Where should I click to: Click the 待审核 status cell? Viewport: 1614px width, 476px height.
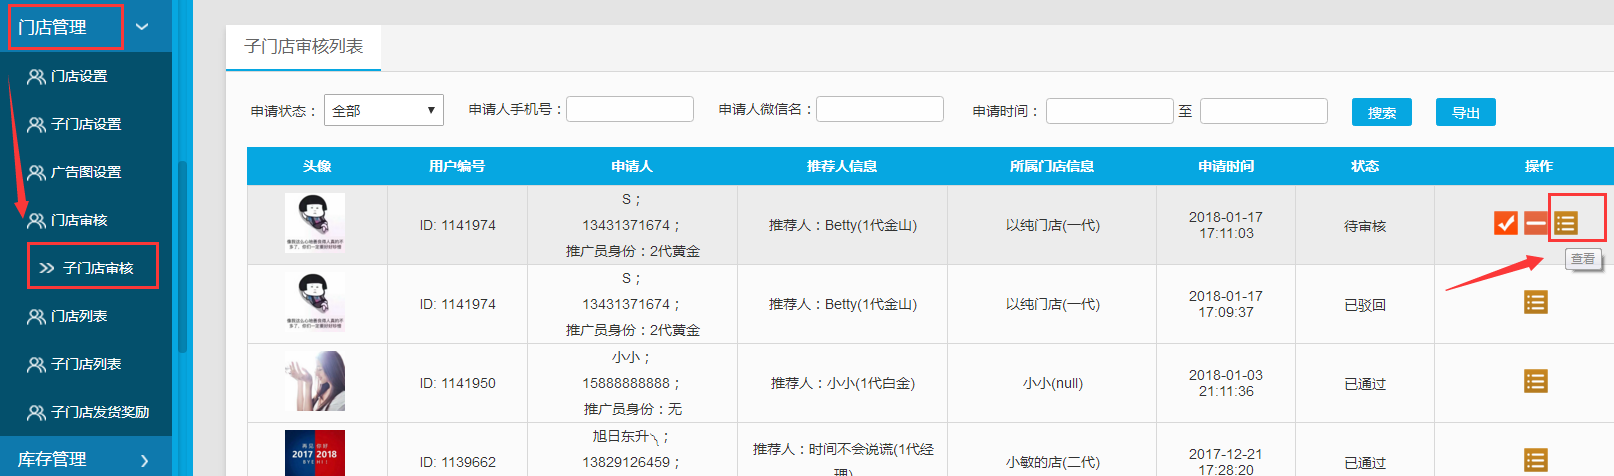[1365, 226]
